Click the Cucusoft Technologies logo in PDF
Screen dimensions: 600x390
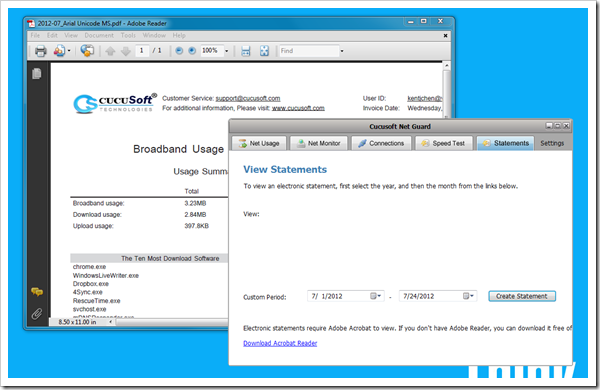tap(115, 103)
